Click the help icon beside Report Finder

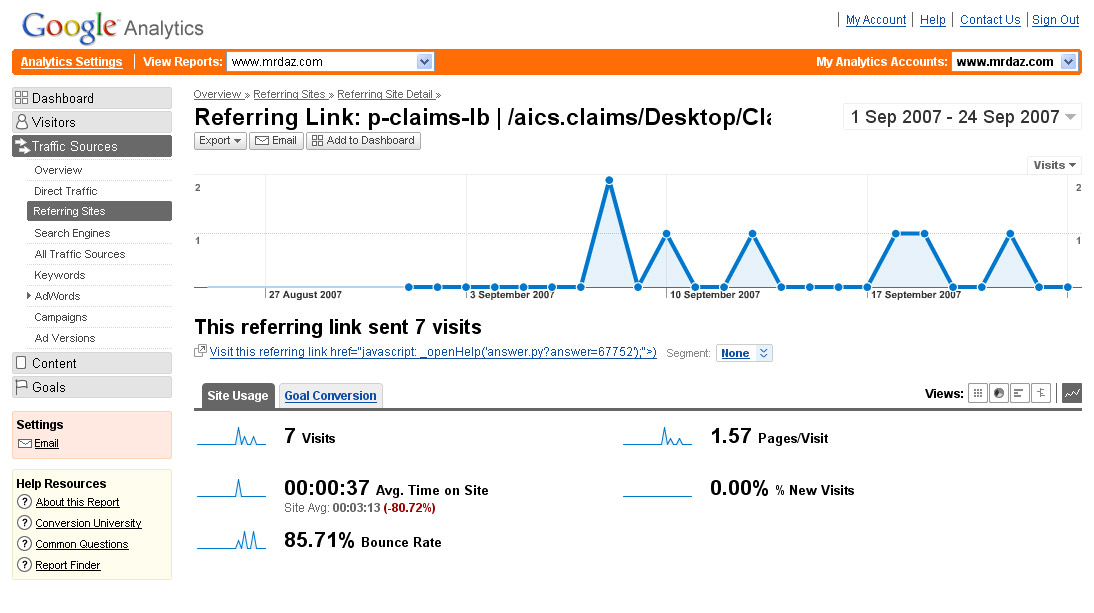click(x=25, y=565)
